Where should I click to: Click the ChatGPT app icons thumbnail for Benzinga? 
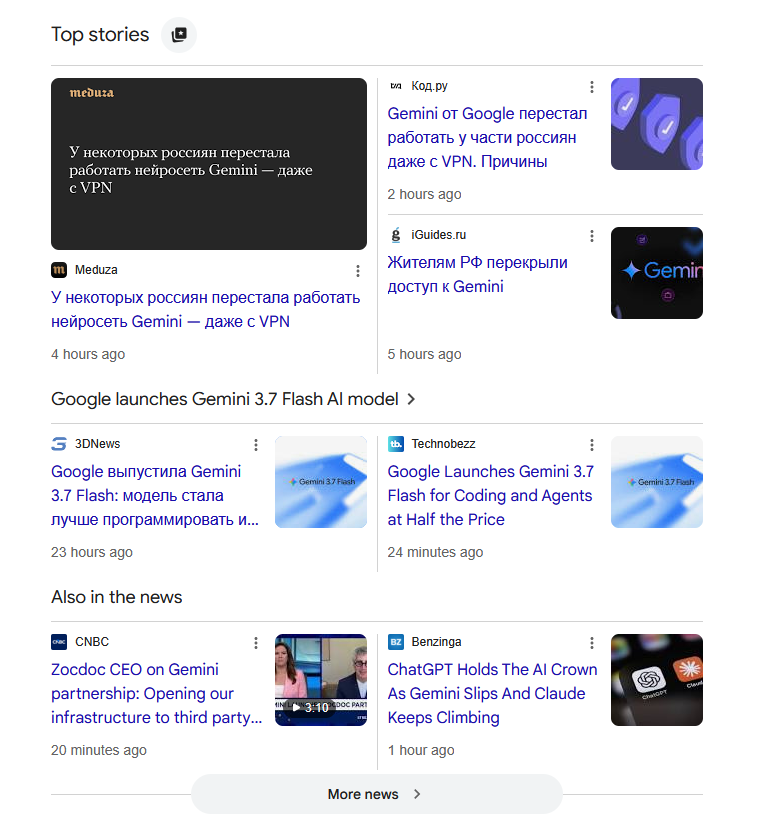click(x=657, y=680)
